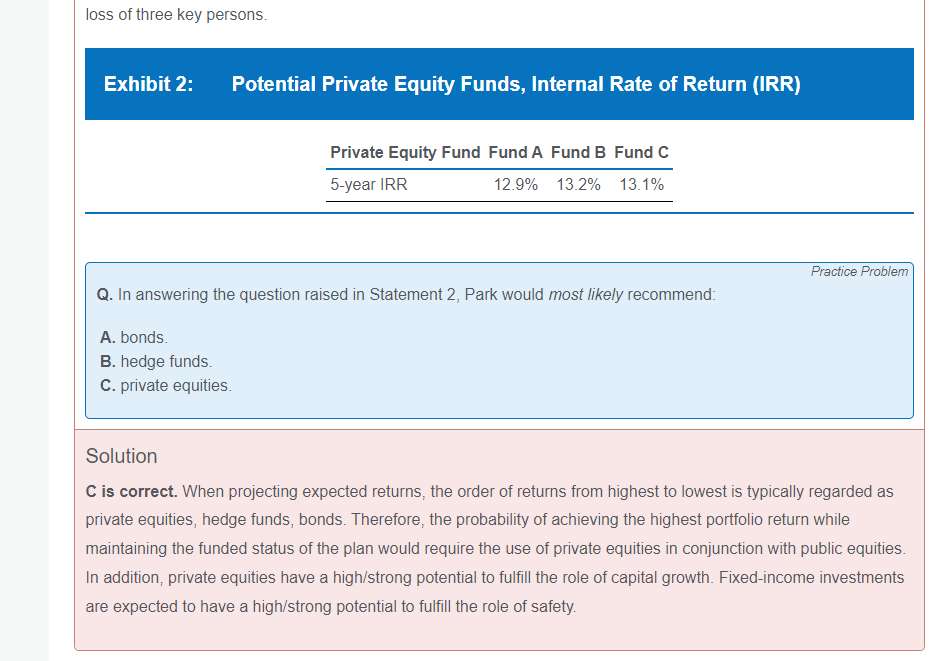Click the solution sentence starting 'In addition'
The height and width of the screenshot is (661, 944).
tap(494, 578)
